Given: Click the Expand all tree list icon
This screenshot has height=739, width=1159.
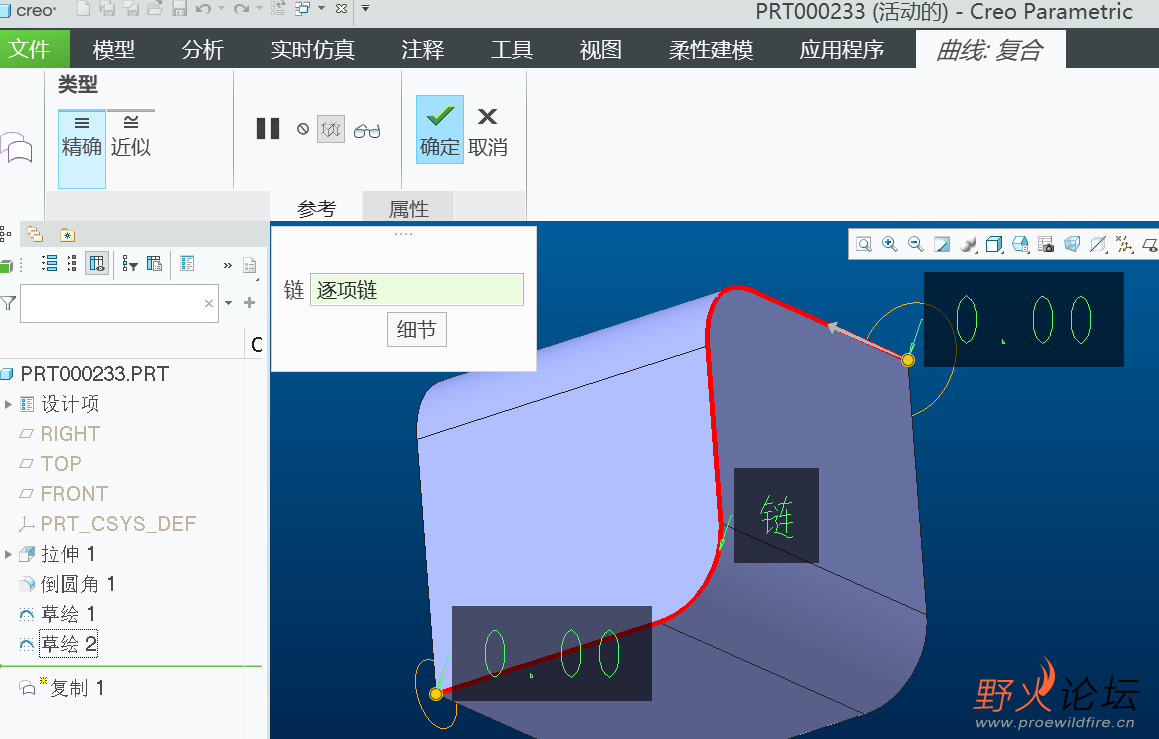Looking at the screenshot, I should [x=50, y=263].
